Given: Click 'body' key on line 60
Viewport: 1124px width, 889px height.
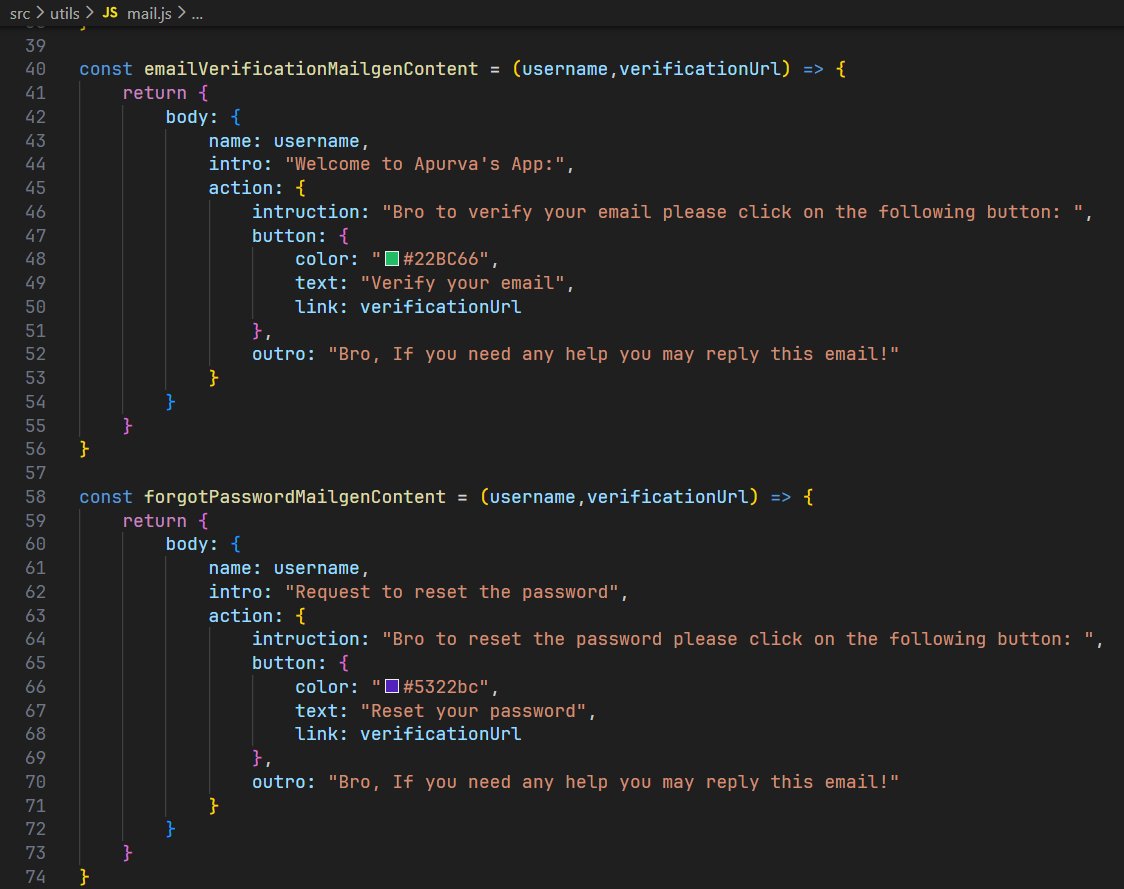Looking at the screenshot, I should (x=186, y=544).
